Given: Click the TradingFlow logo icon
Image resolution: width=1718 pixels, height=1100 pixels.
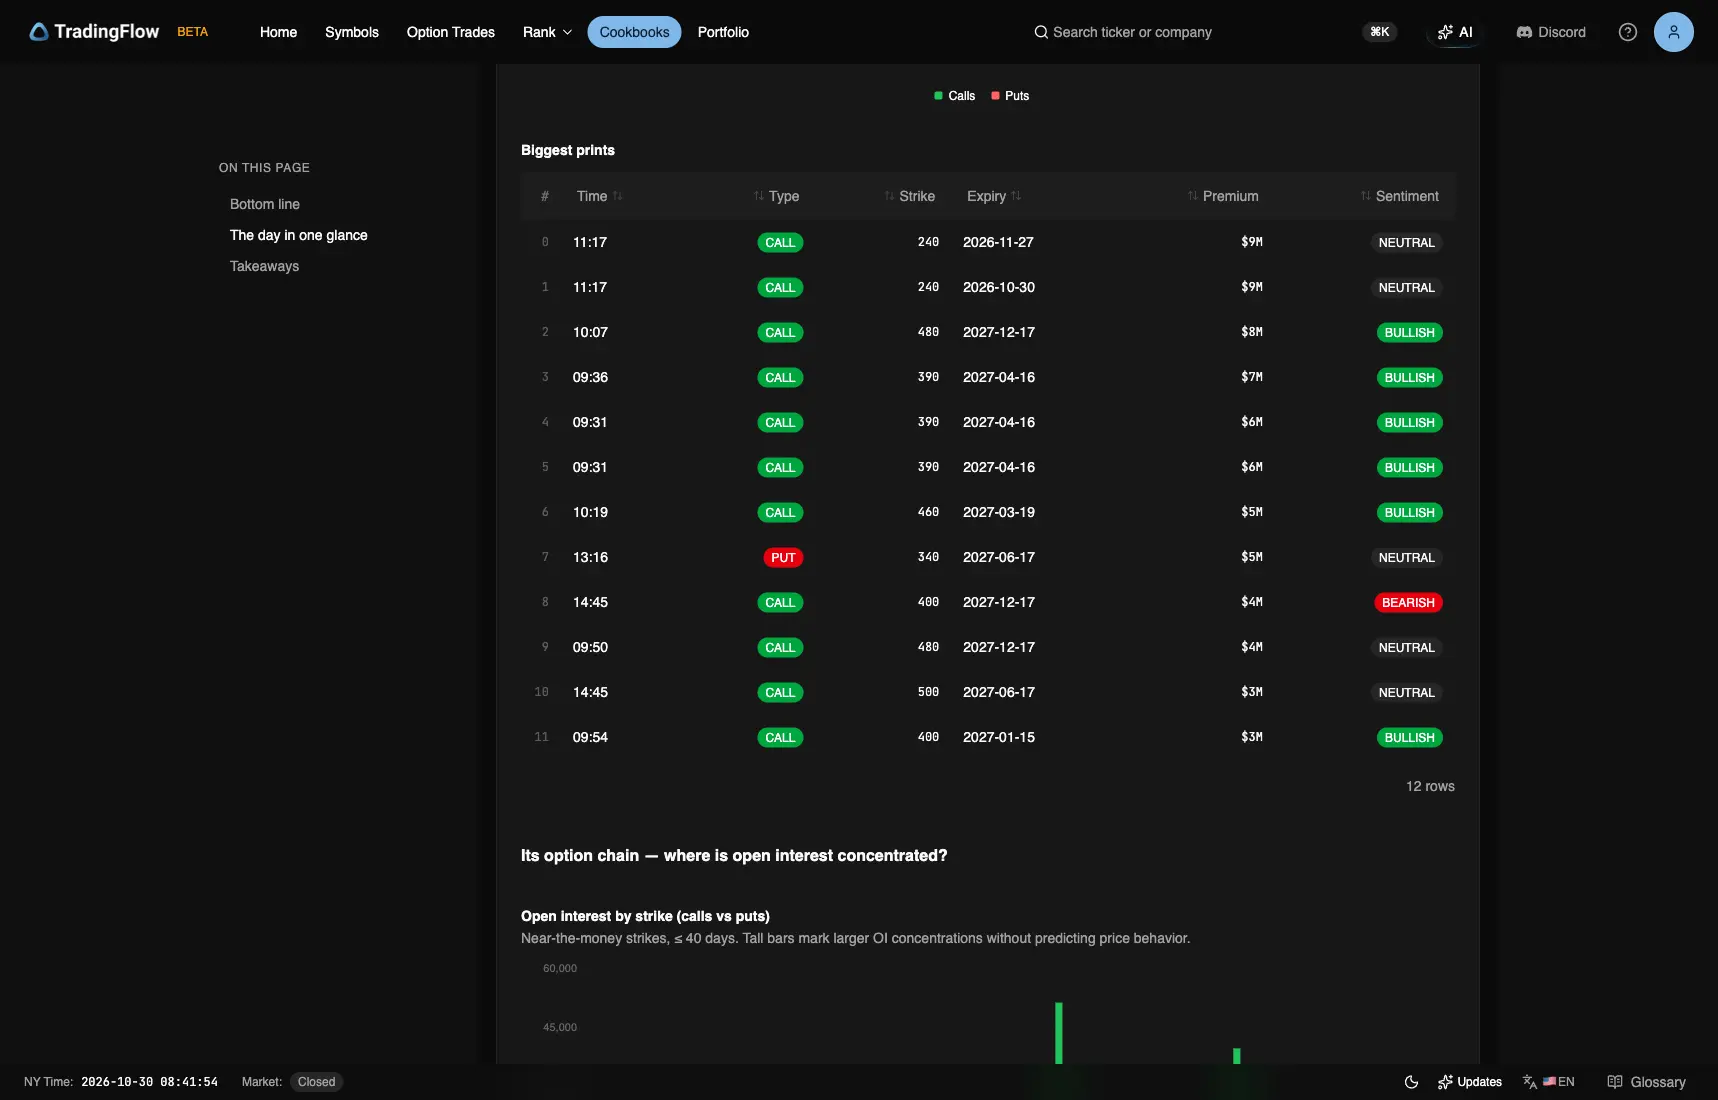Looking at the screenshot, I should click(x=39, y=32).
